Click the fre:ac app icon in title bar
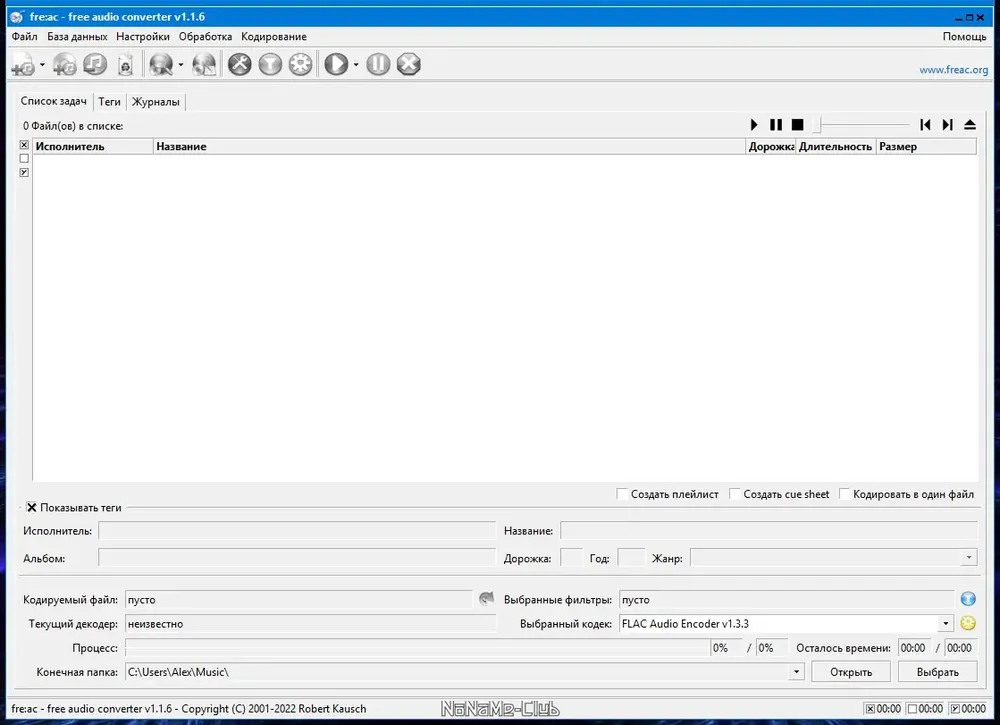Screen dimensions: 1000x725 (x=17, y=17)
